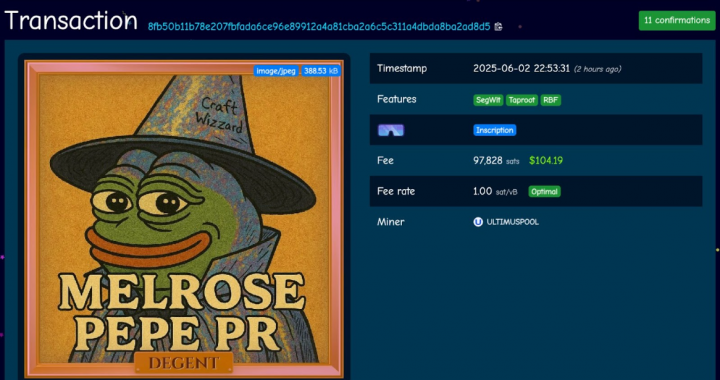The width and height of the screenshot is (720, 380).
Task: Open the transaction hash 8fb50b11b78e... link
Action: tap(319, 27)
